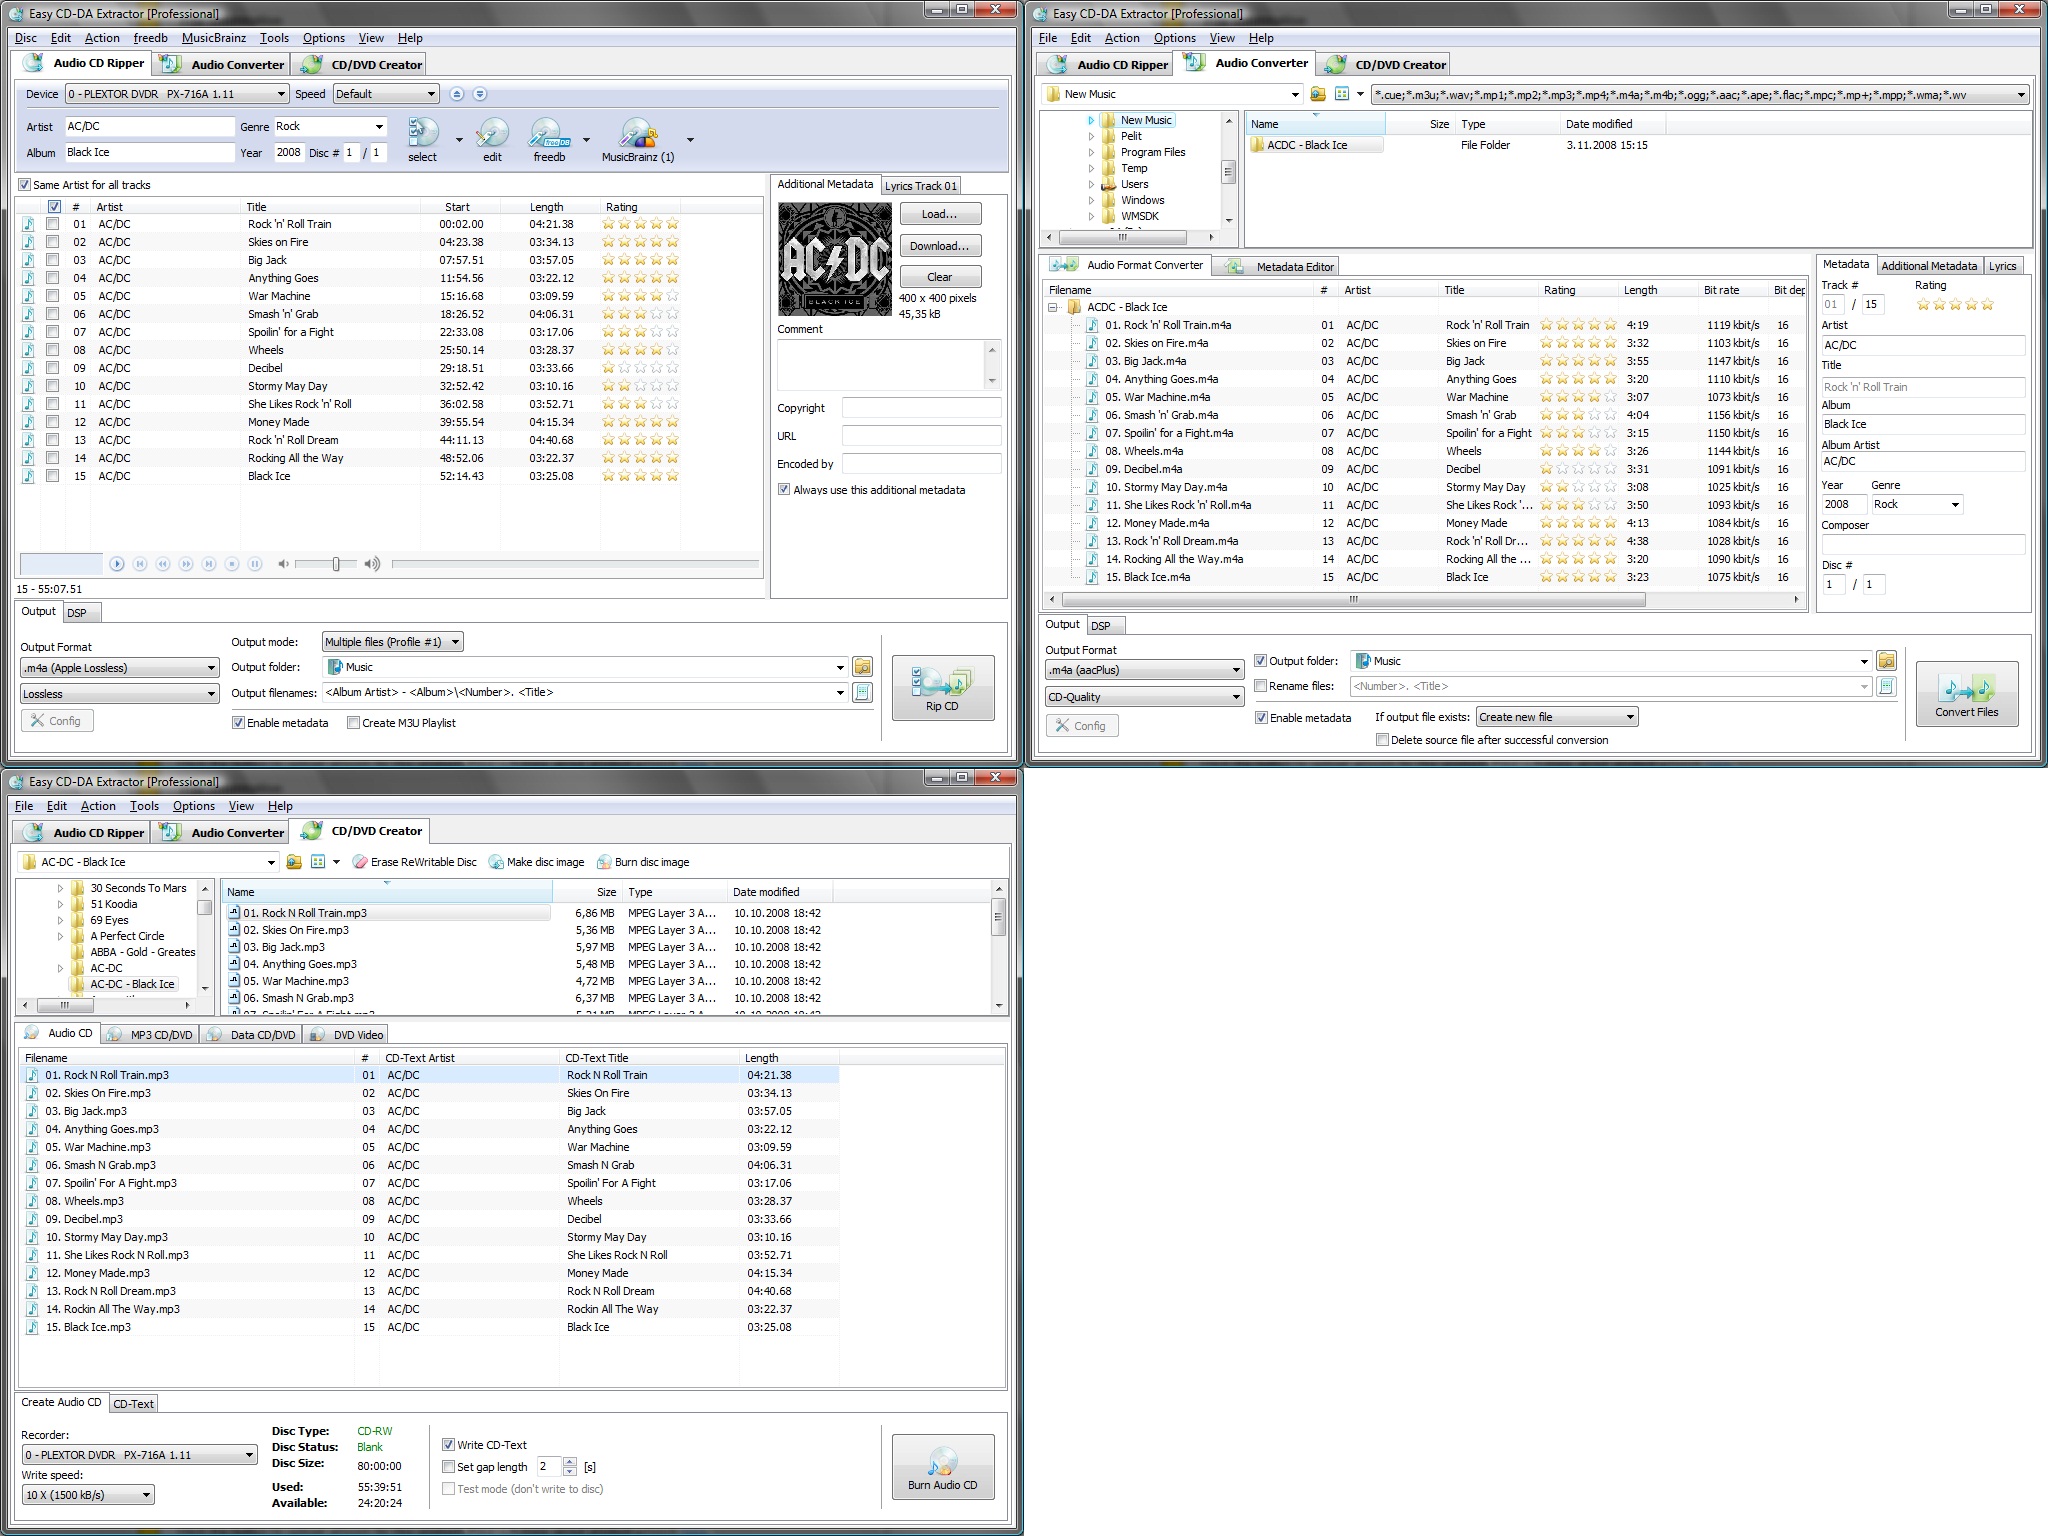Click the browse folder icon beside ripper Output folder
Viewport: 2048px width, 1536px height.
pyautogui.click(x=862, y=667)
